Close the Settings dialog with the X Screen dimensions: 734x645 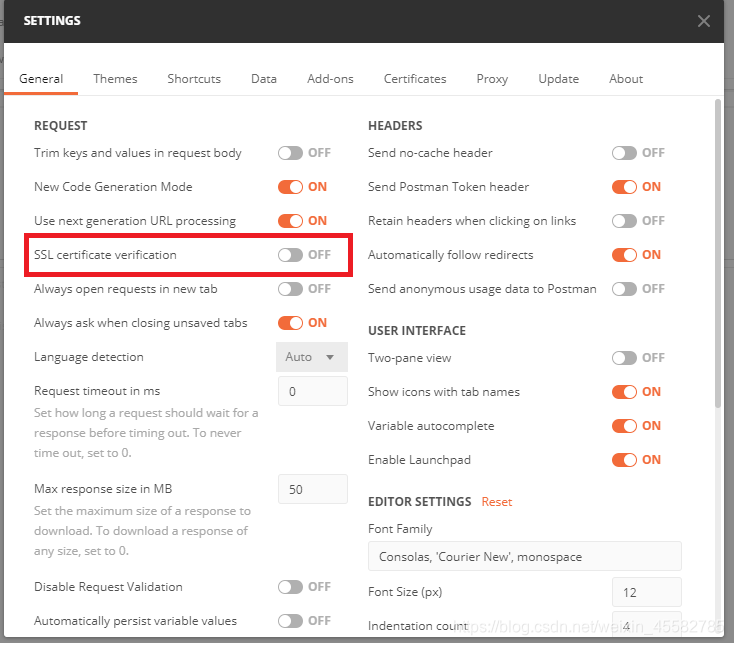coord(703,21)
